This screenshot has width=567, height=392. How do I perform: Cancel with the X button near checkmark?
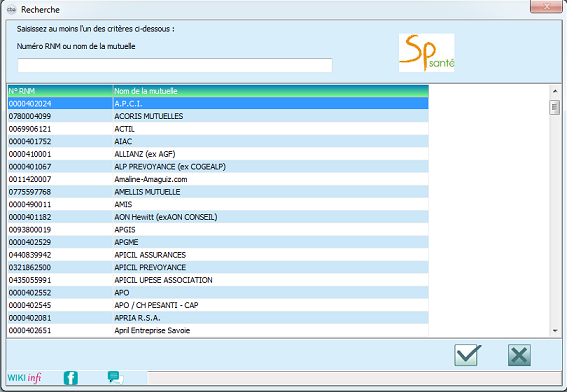tap(519, 355)
